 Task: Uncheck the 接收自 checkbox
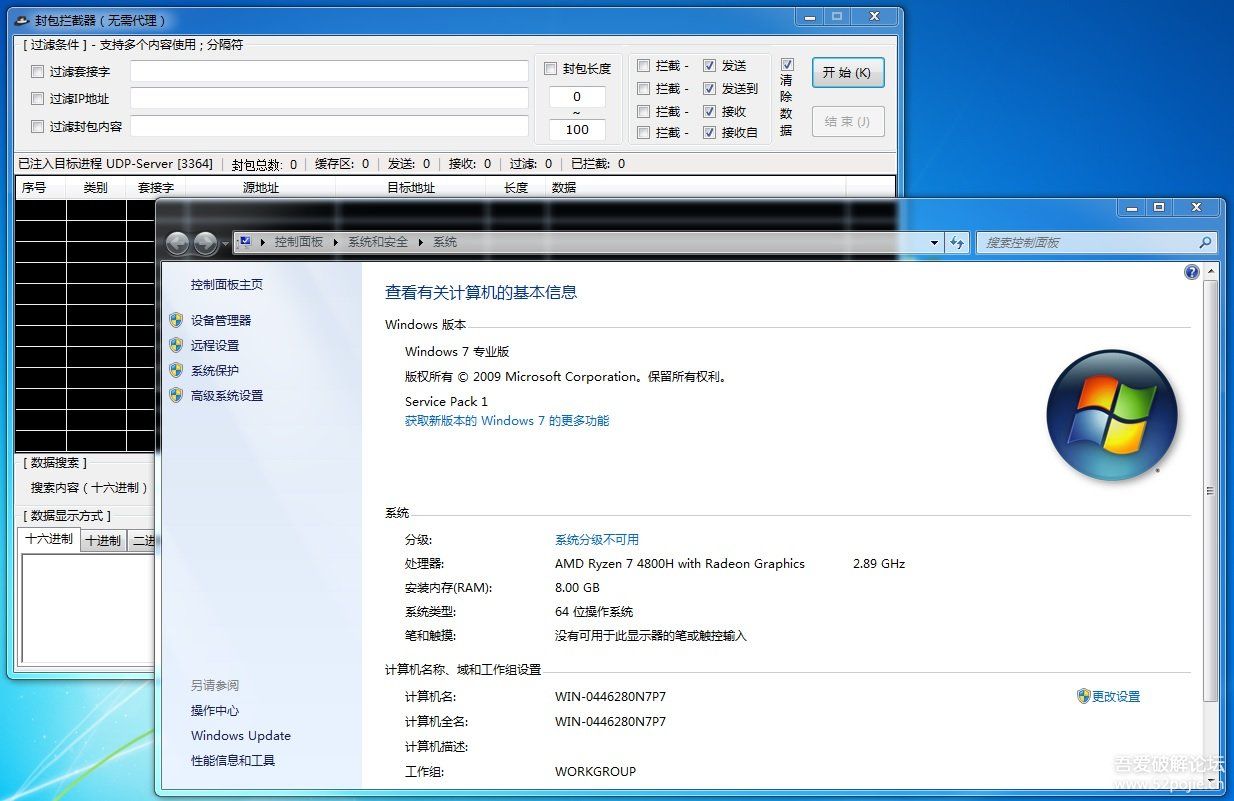point(709,132)
